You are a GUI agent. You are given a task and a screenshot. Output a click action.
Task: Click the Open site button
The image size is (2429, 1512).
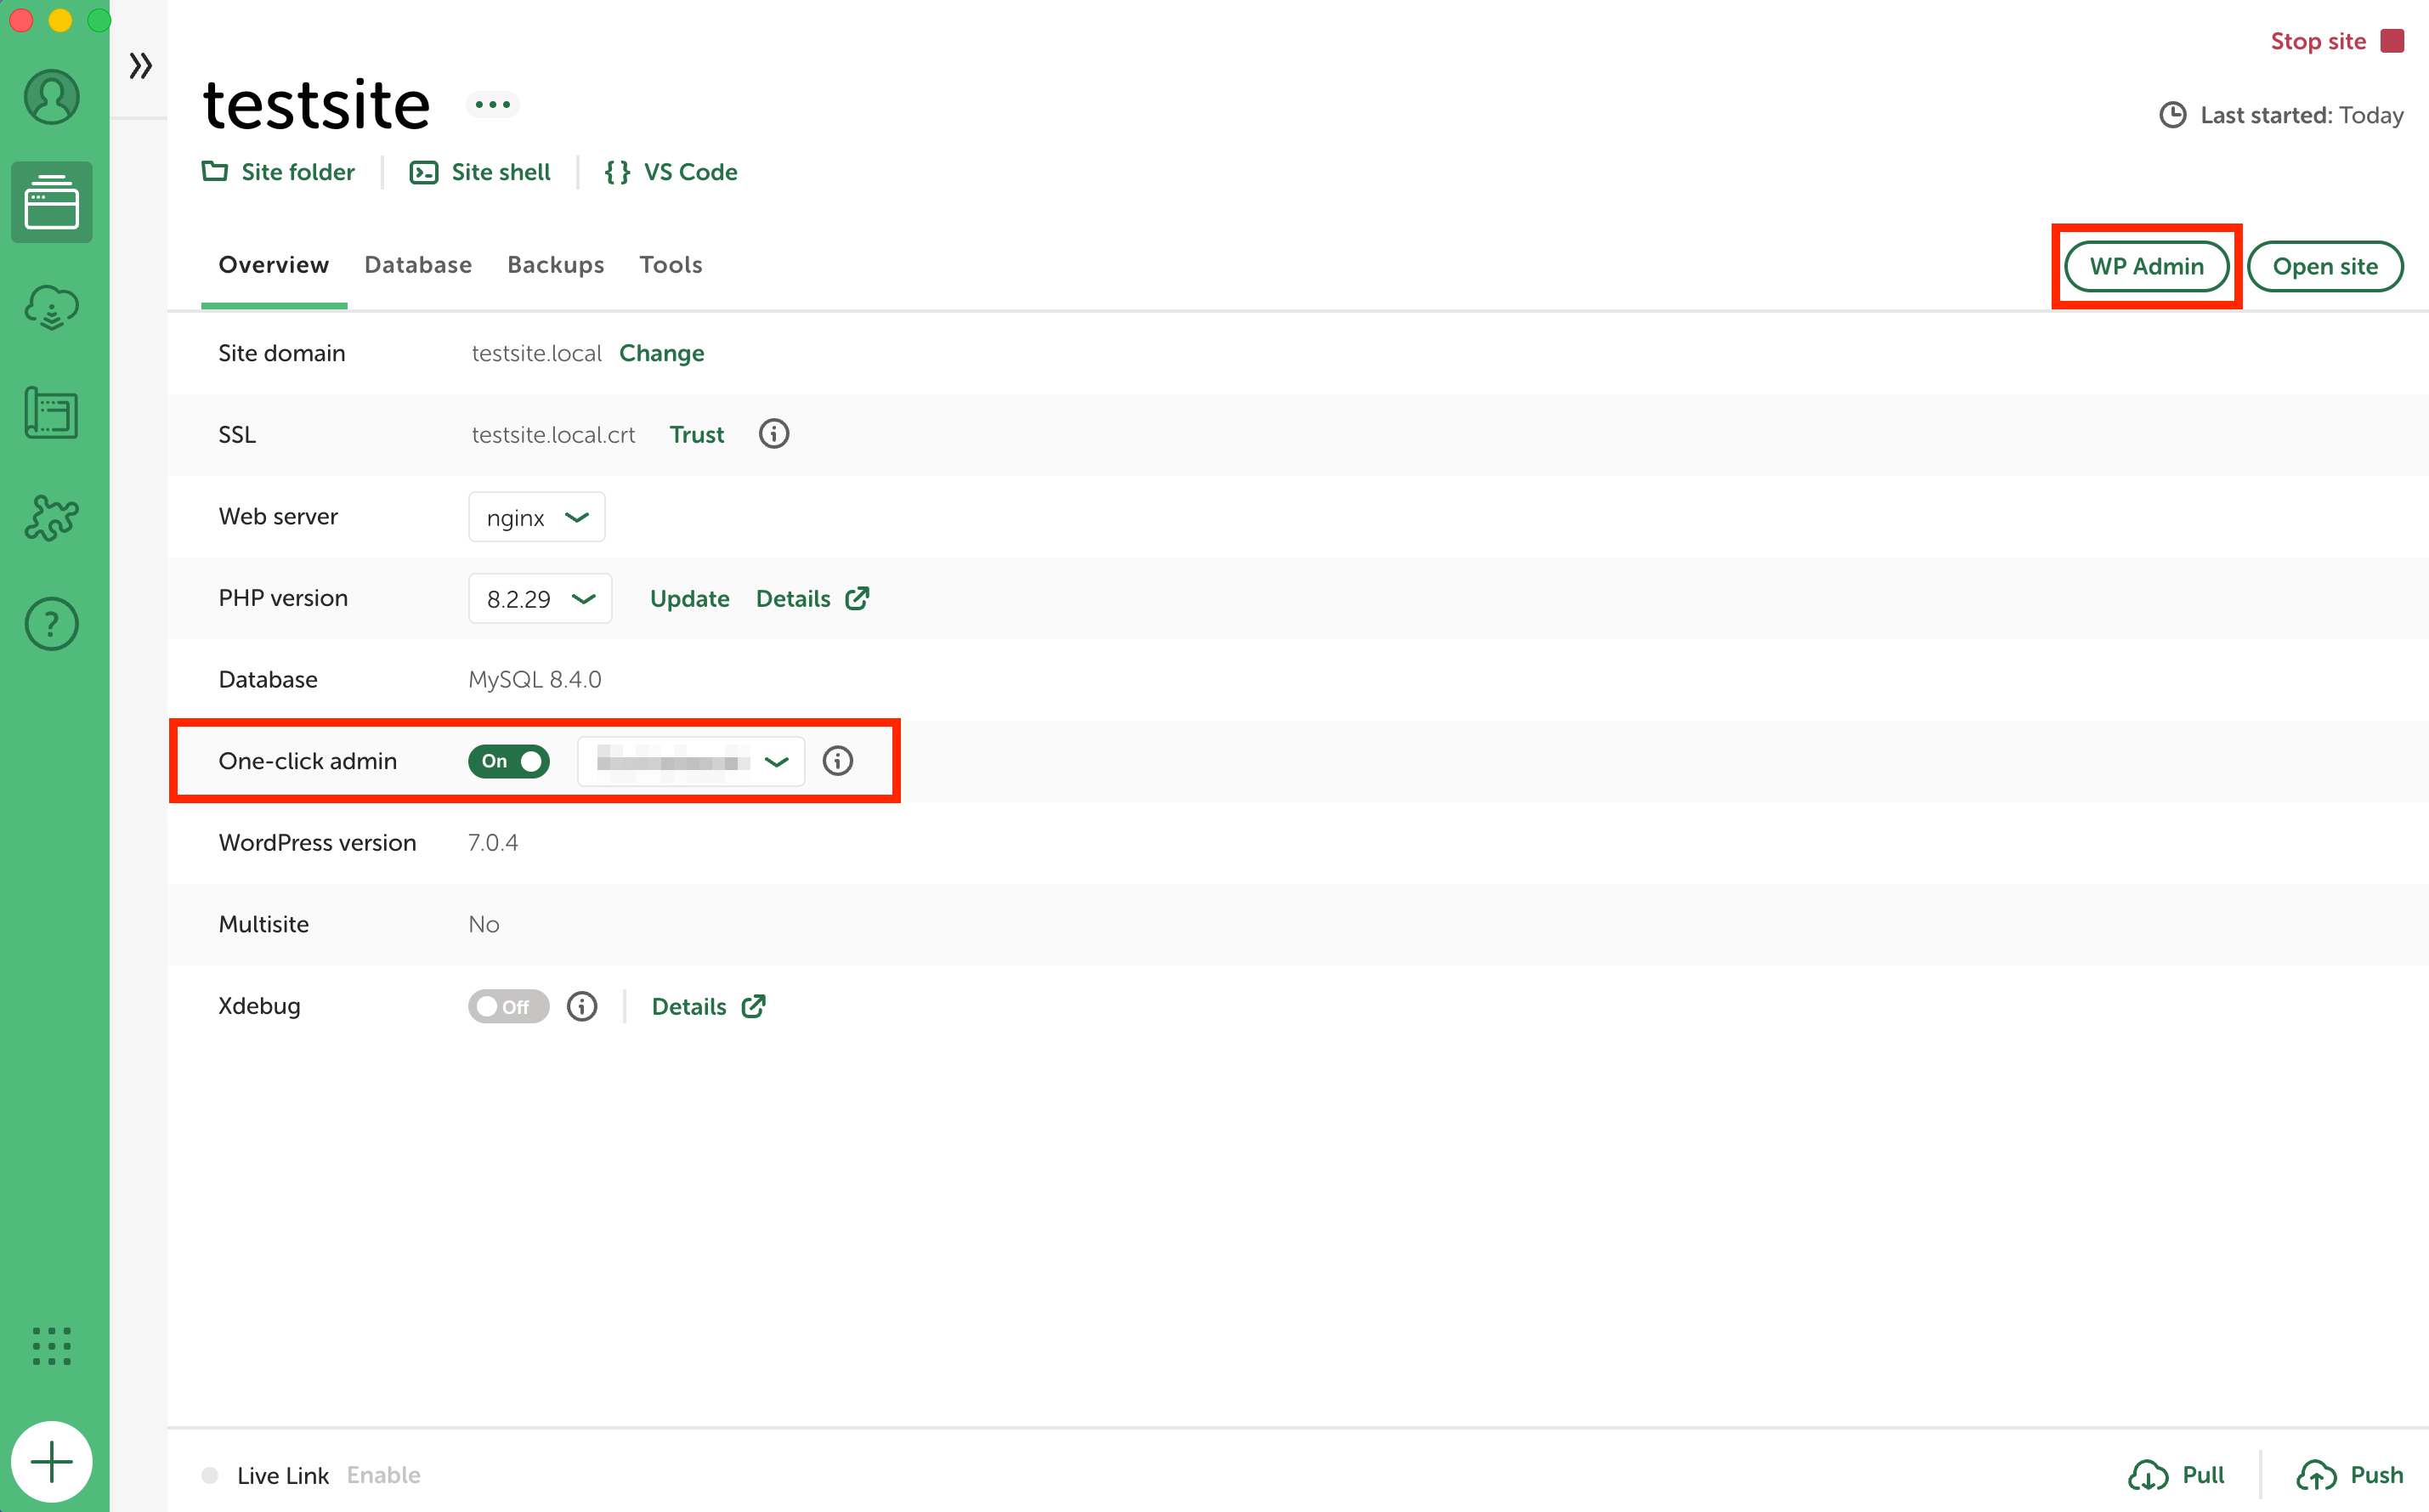click(x=2325, y=266)
